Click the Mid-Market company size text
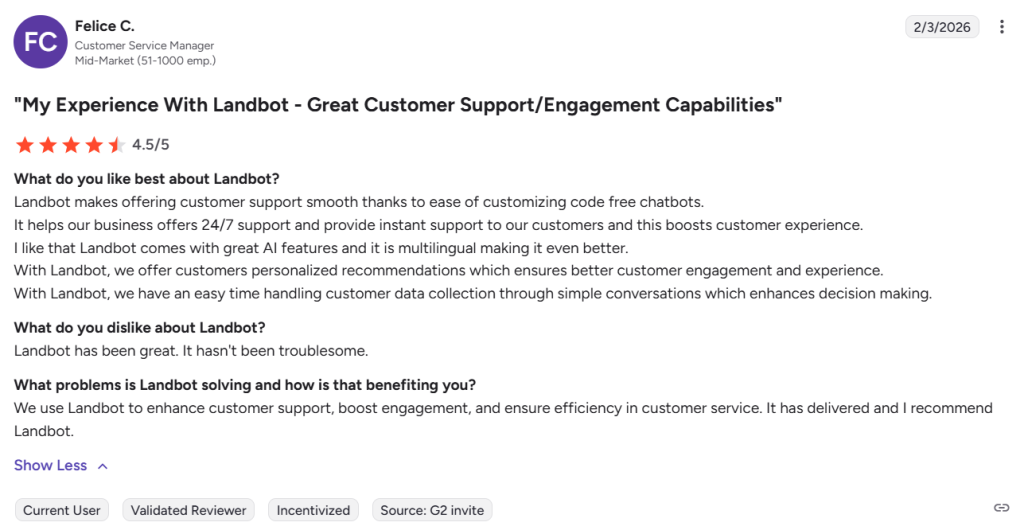This screenshot has width=1024, height=530. point(145,61)
